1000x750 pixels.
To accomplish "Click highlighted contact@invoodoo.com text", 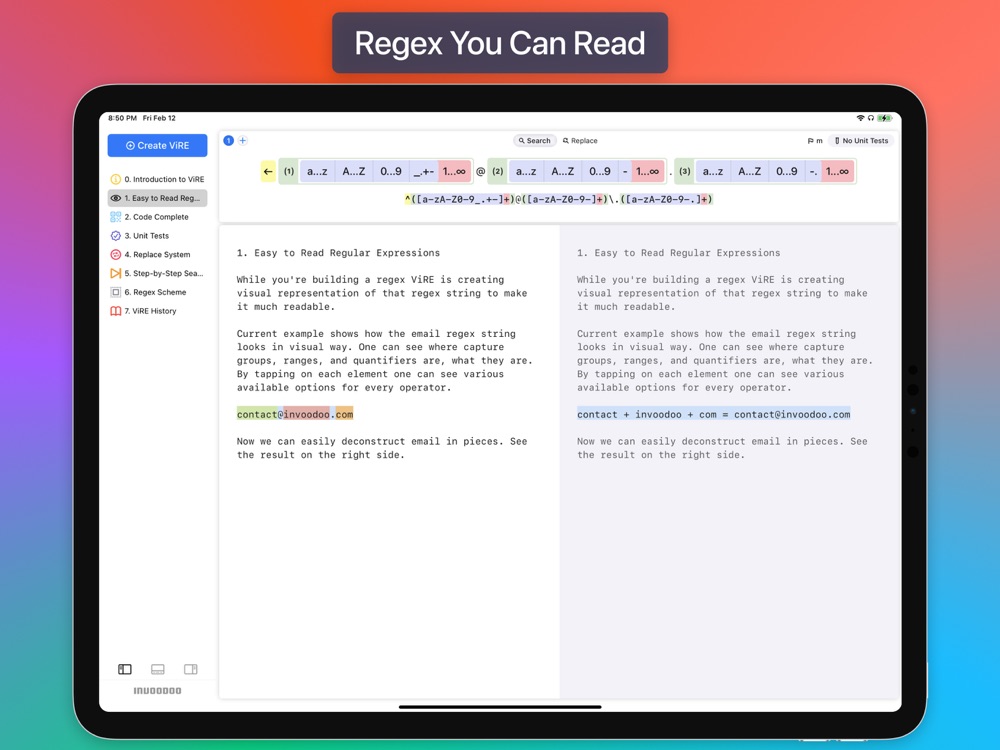I will pos(295,415).
